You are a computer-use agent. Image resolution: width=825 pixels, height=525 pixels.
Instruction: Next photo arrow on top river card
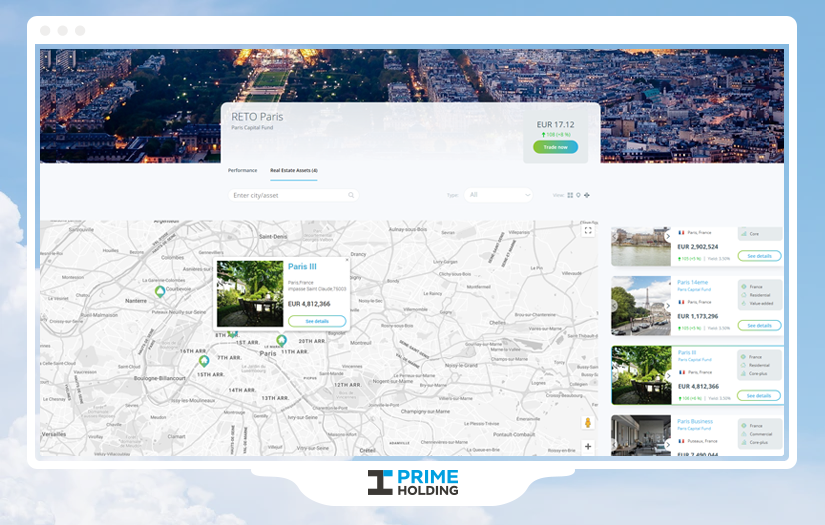point(668,236)
